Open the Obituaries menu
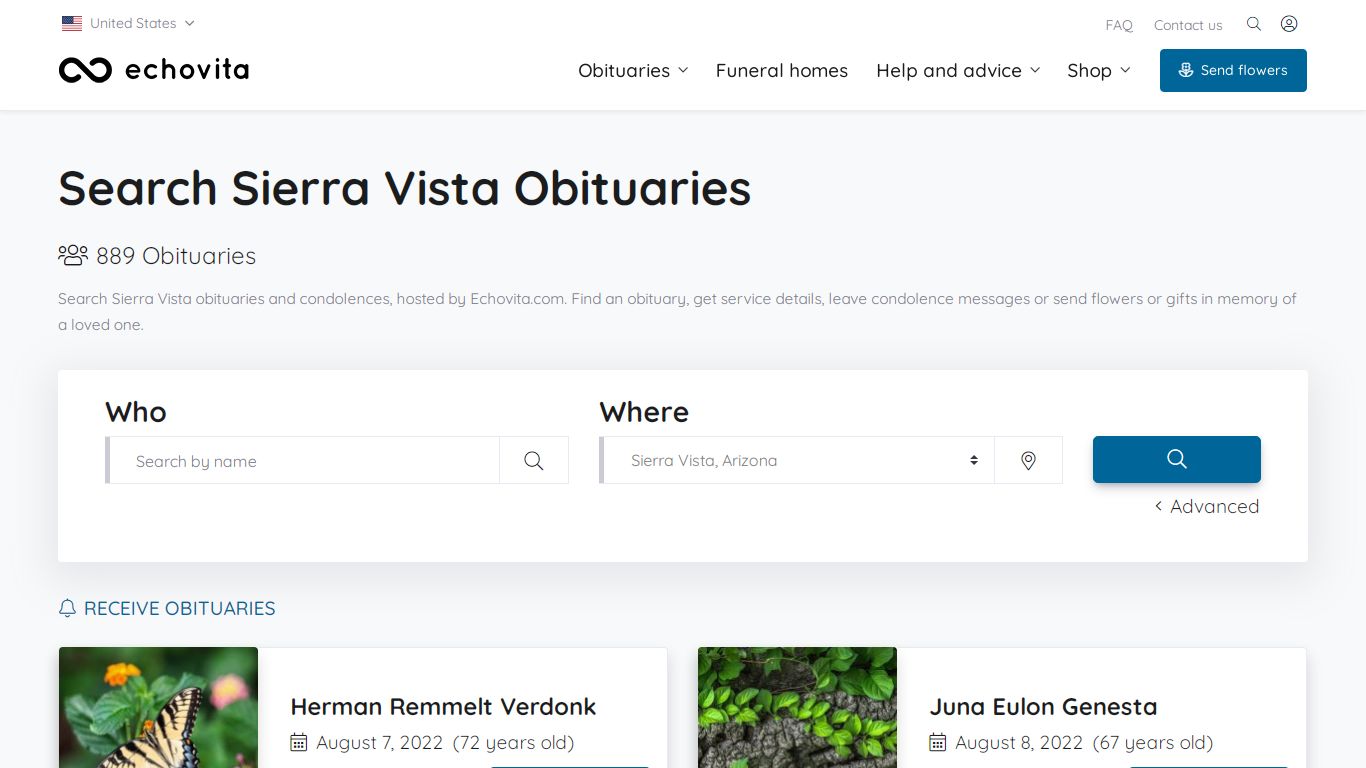Viewport: 1366px width, 768px height. coord(633,70)
